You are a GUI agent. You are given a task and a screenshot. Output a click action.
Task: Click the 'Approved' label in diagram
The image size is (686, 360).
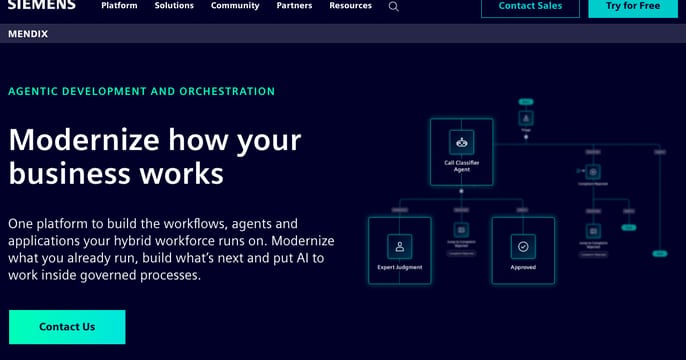point(523,267)
